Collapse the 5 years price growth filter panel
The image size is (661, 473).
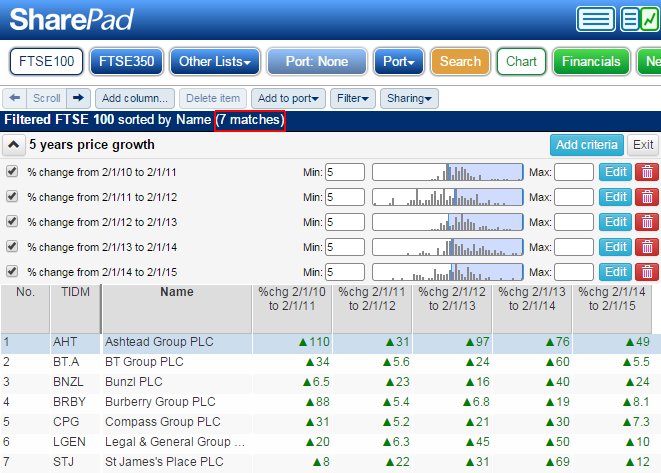coord(13,145)
